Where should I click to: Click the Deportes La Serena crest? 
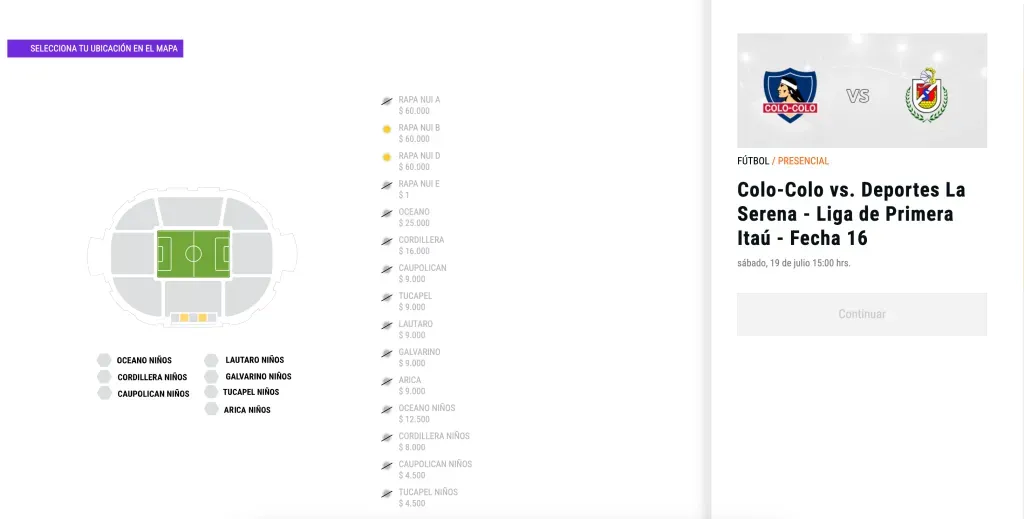[x=926, y=96]
